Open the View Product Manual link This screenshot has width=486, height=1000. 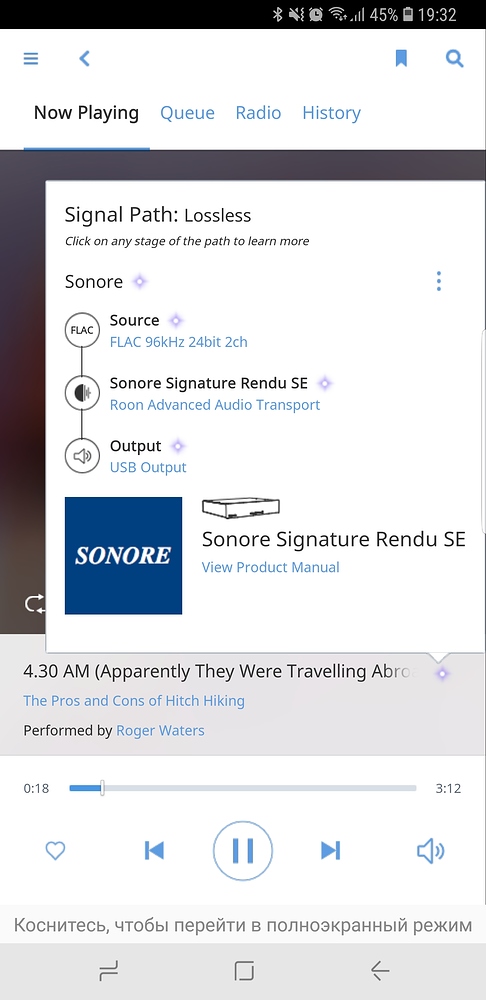click(x=270, y=567)
